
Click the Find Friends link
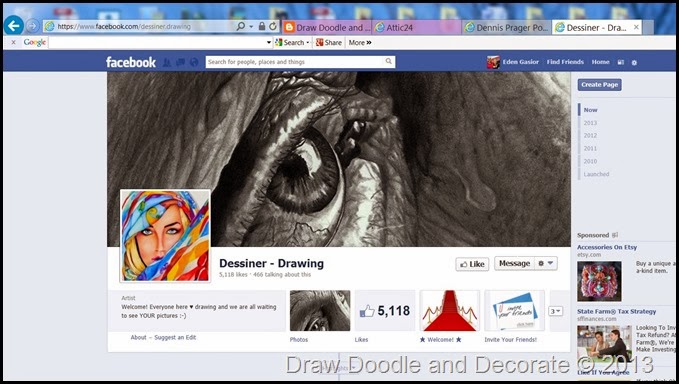pos(565,62)
